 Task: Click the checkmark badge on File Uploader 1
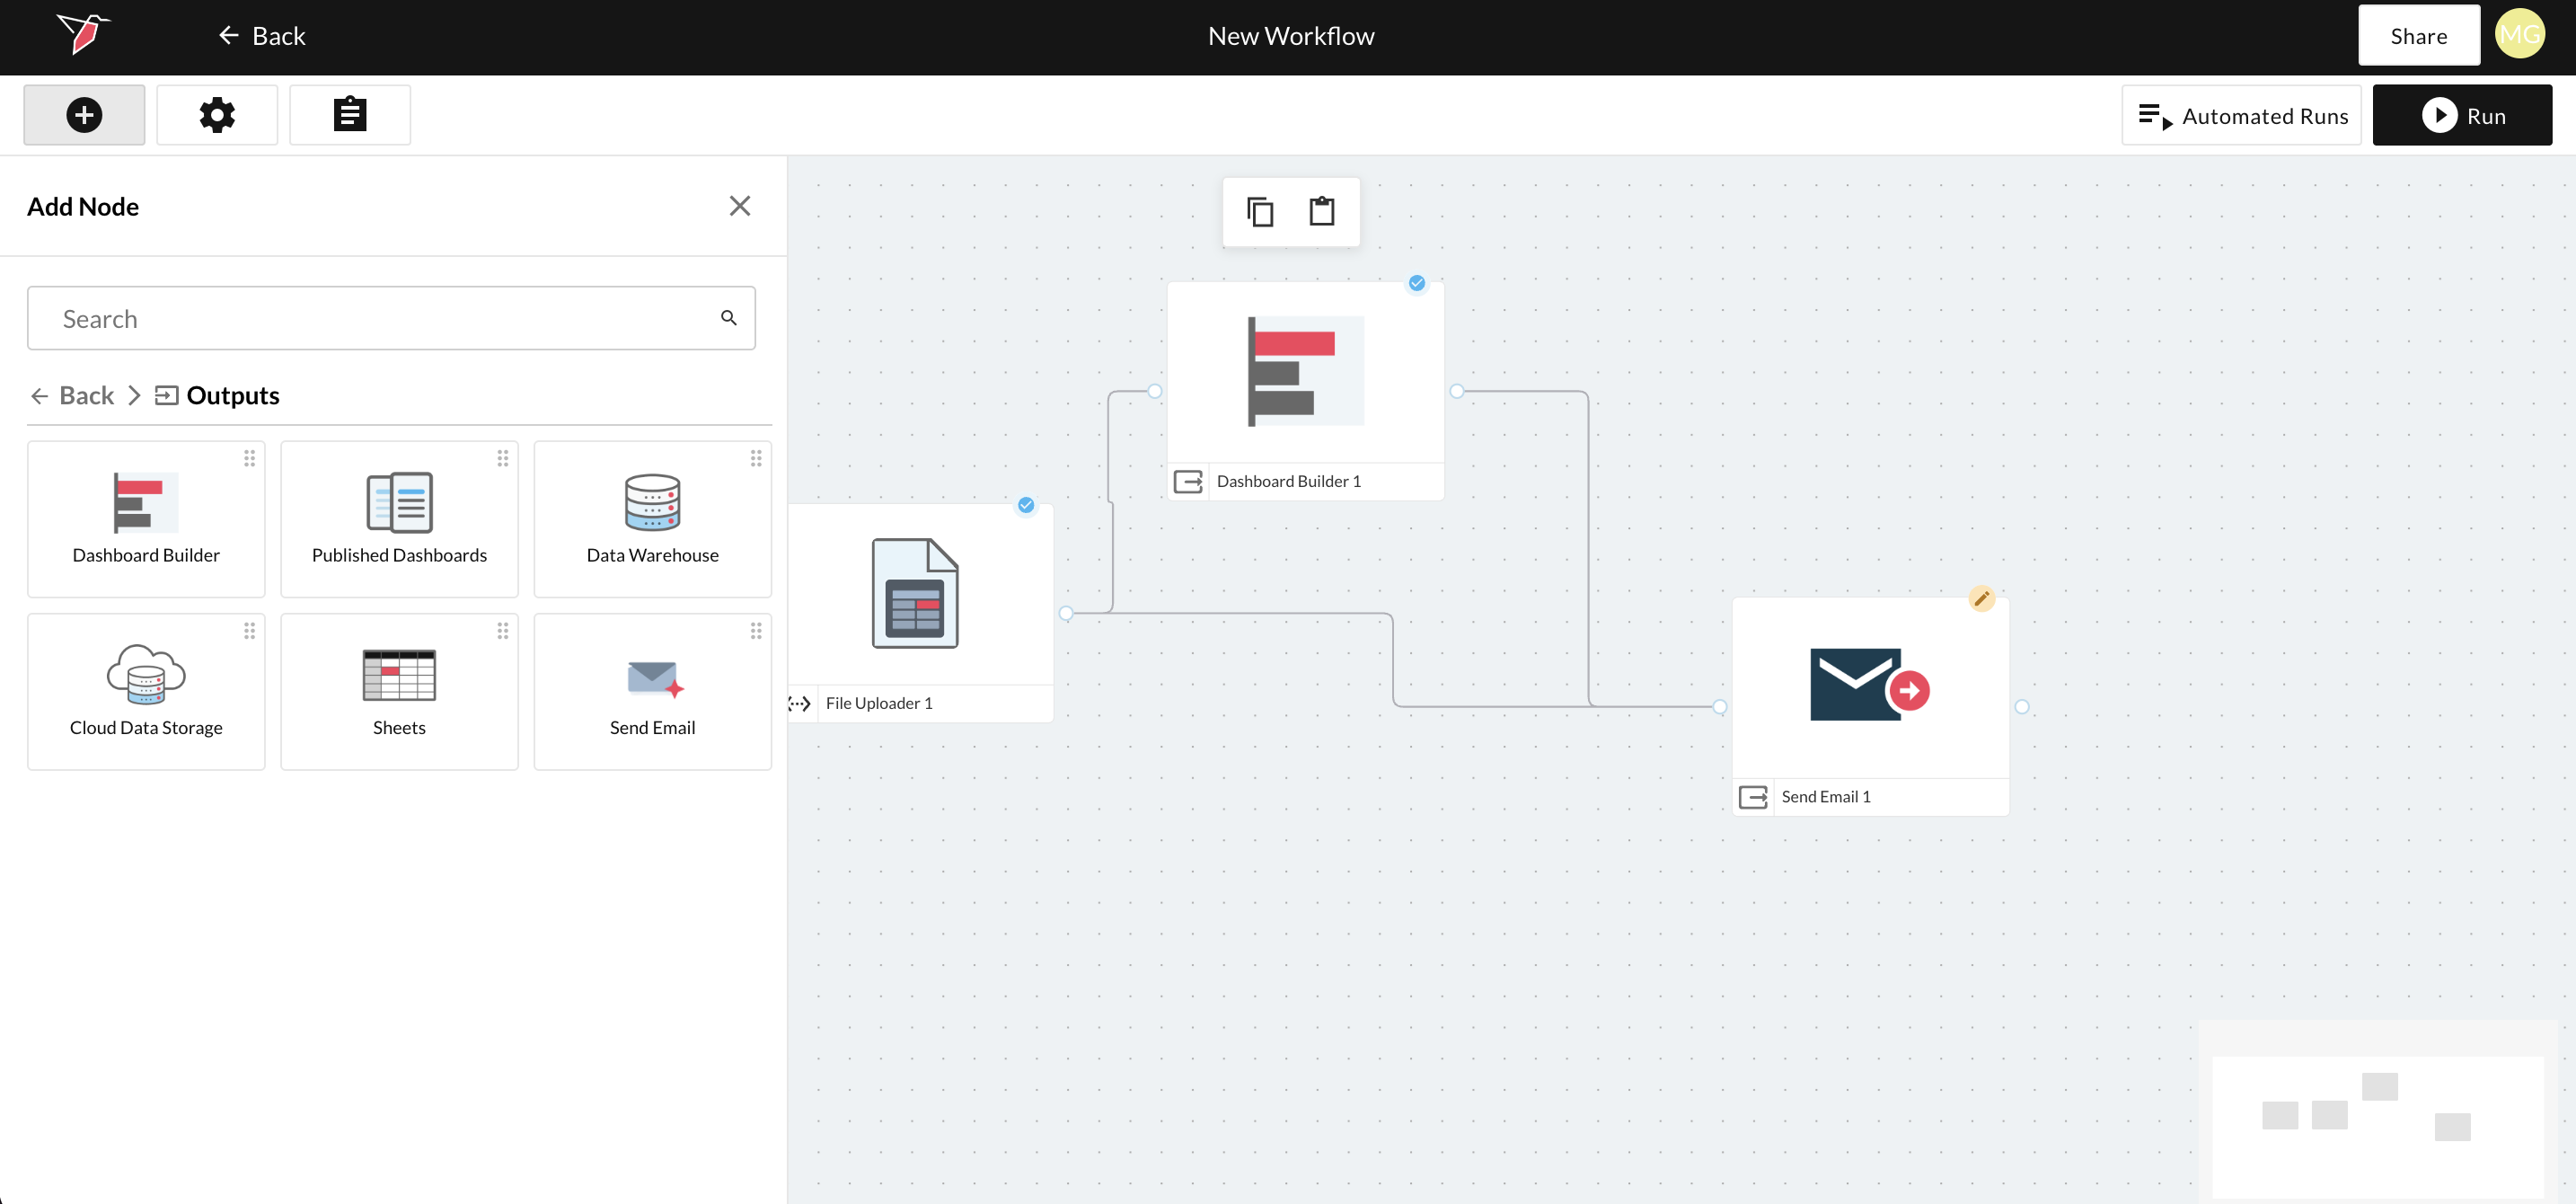pyautogui.click(x=1026, y=505)
